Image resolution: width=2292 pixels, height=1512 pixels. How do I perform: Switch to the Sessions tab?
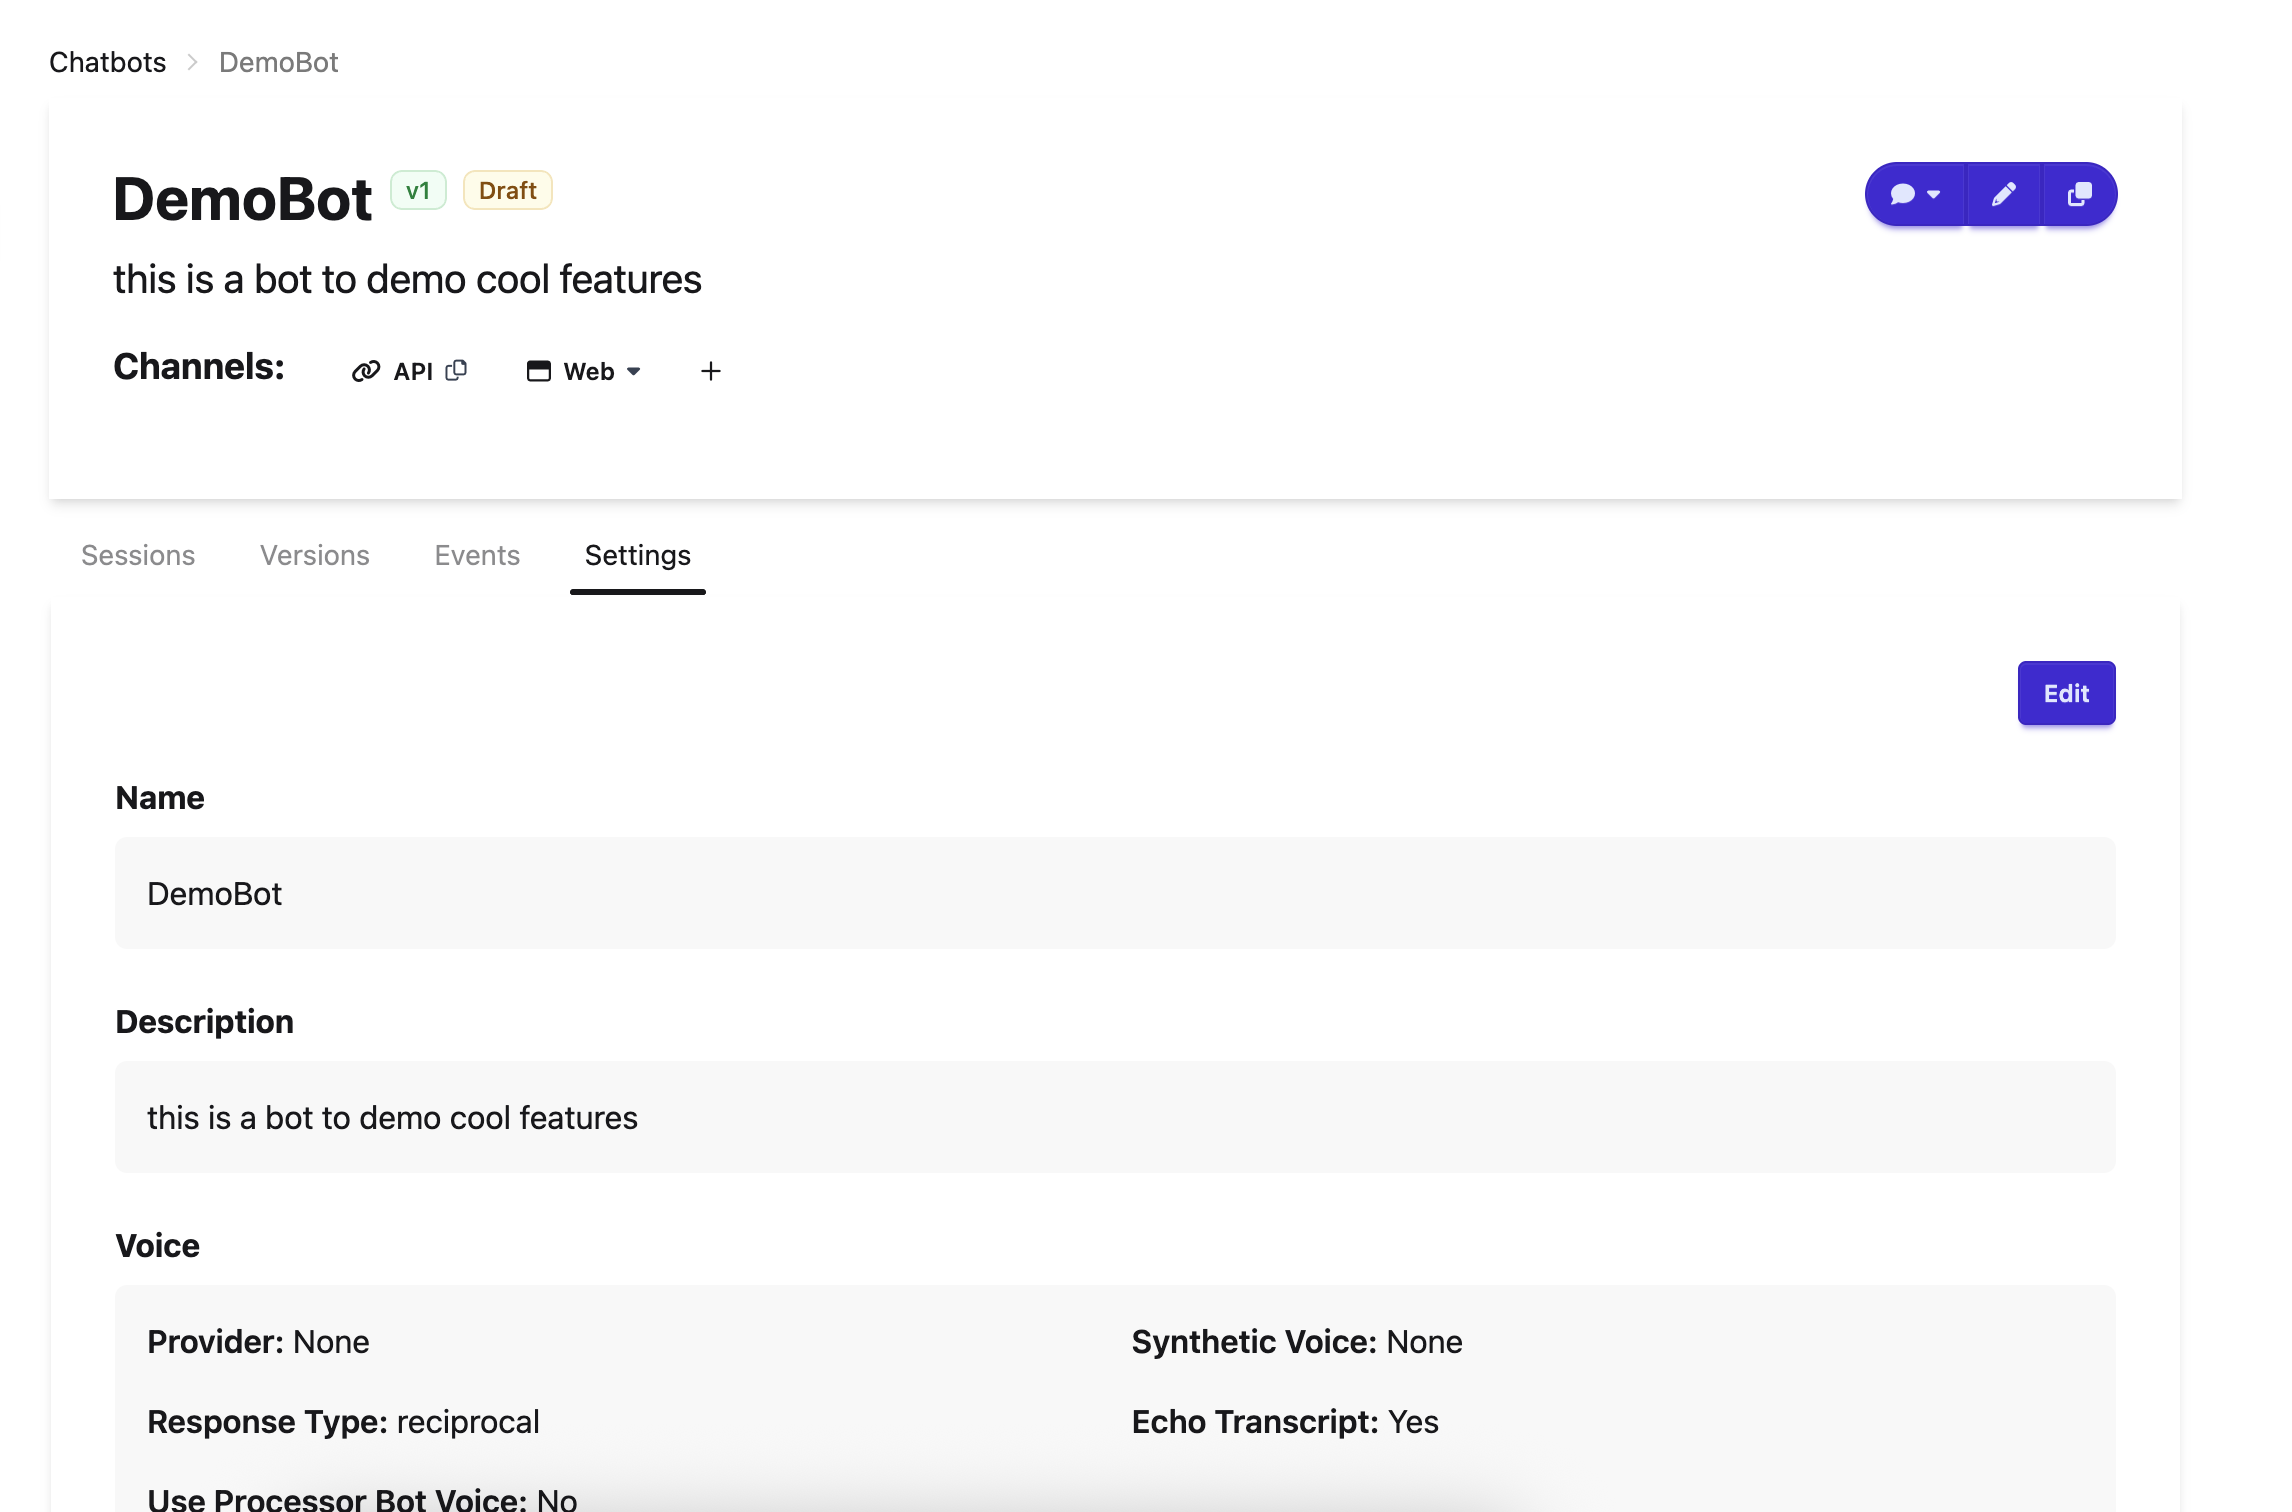(138, 556)
